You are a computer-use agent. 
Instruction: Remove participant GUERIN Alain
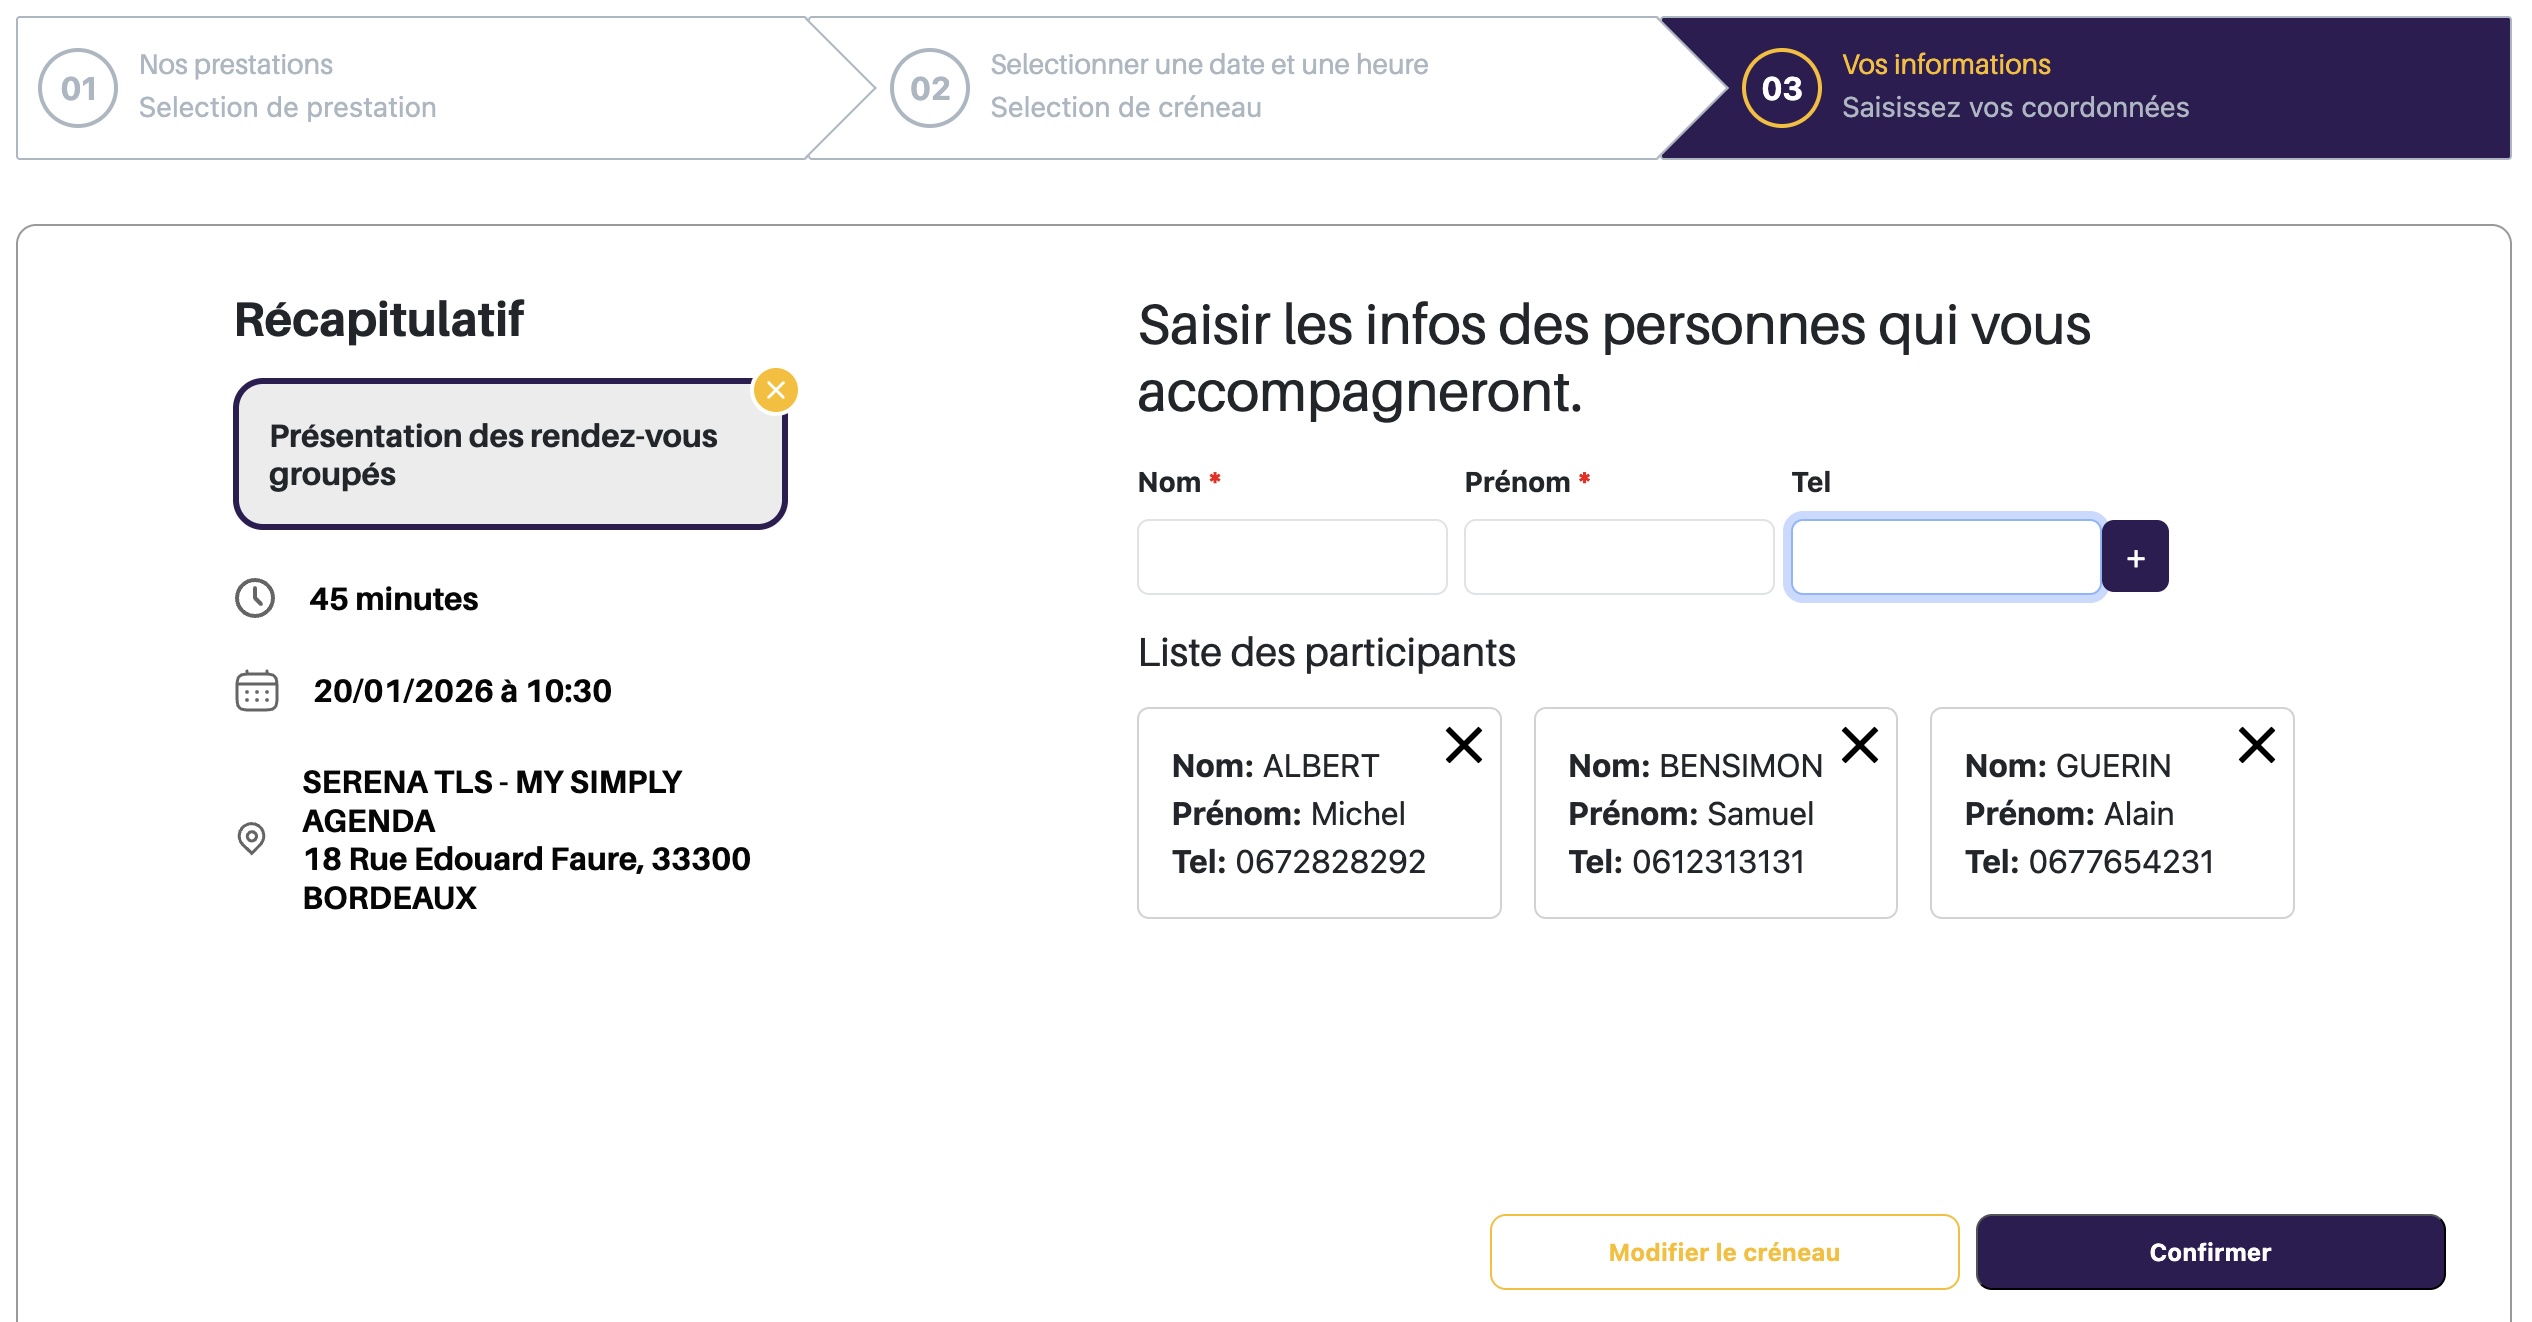[x=2256, y=745]
